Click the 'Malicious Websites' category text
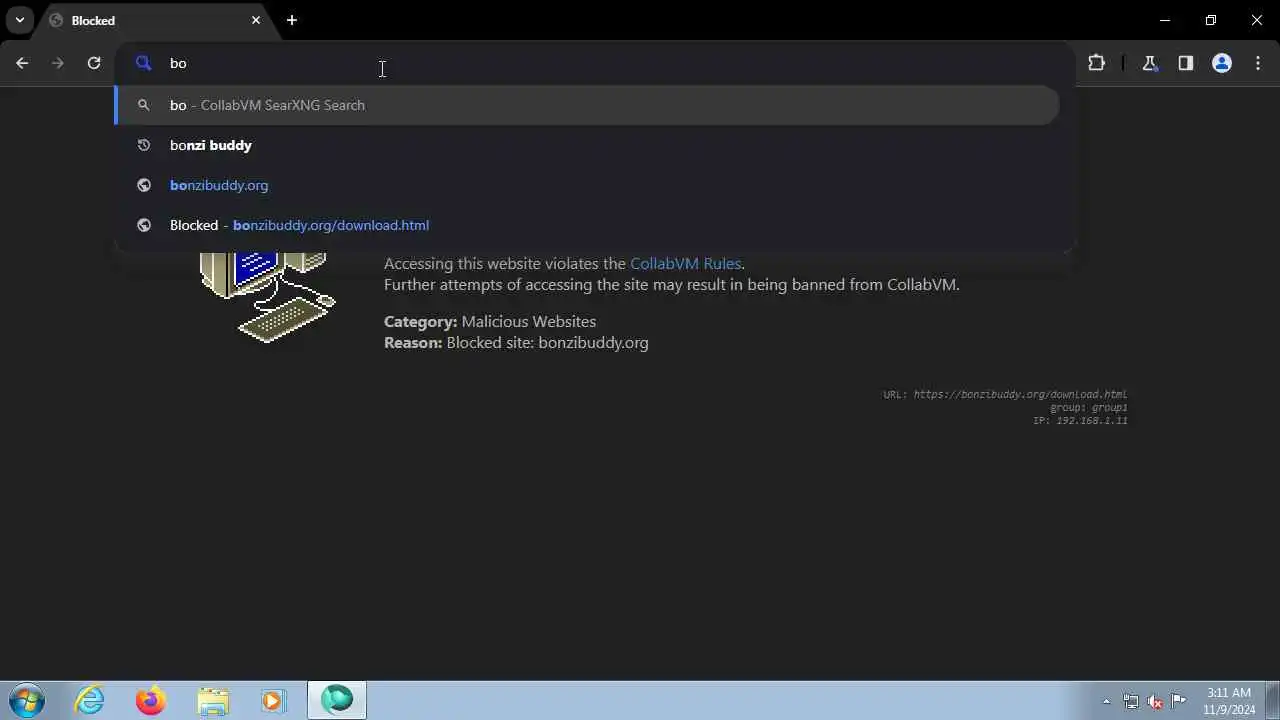Image resolution: width=1280 pixels, height=720 pixels. point(528,322)
